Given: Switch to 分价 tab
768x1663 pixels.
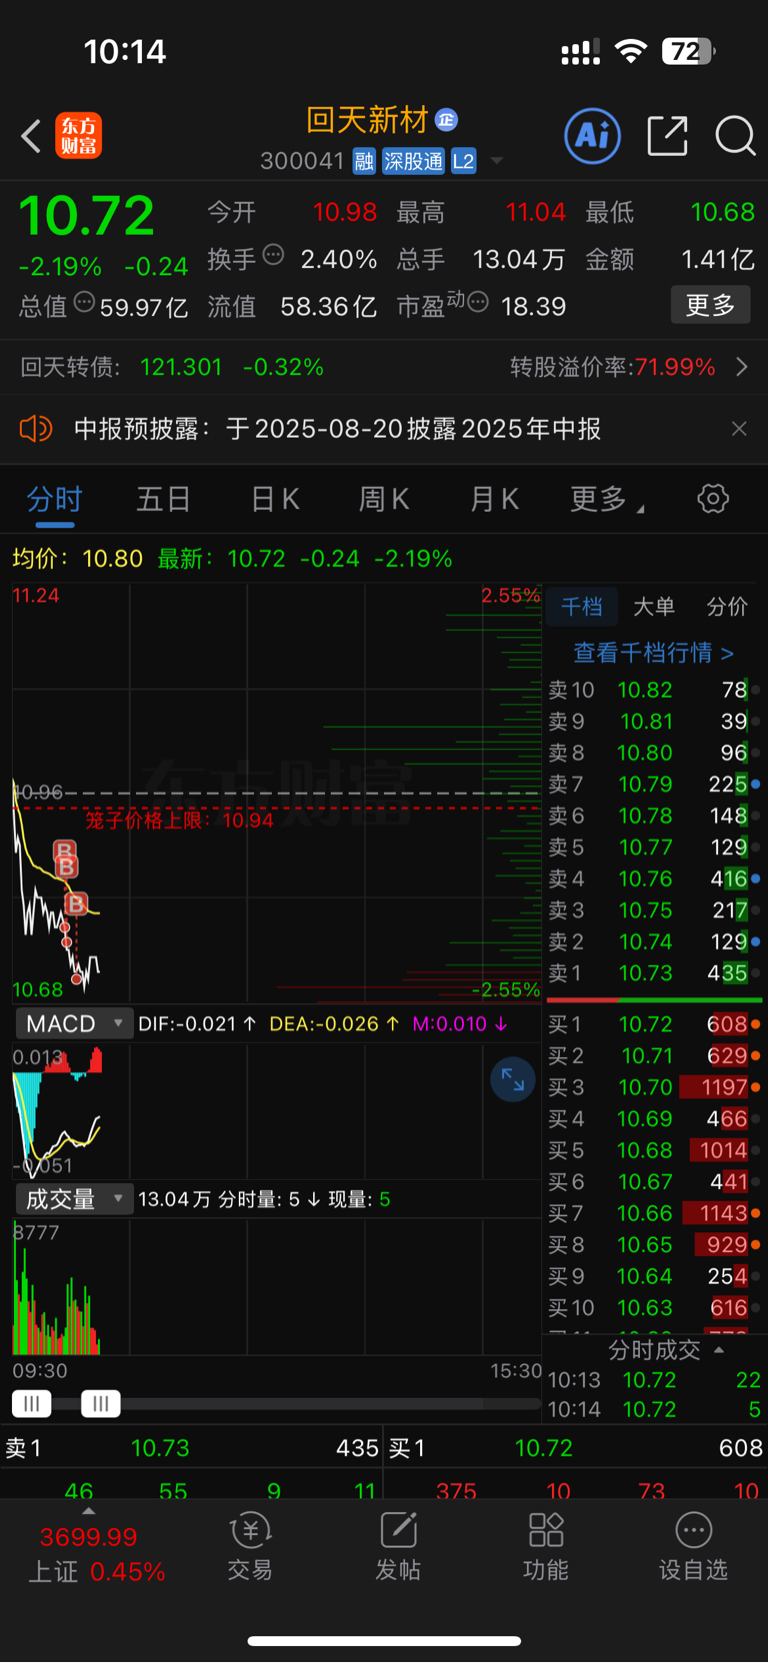Looking at the screenshot, I should tap(727, 607).
